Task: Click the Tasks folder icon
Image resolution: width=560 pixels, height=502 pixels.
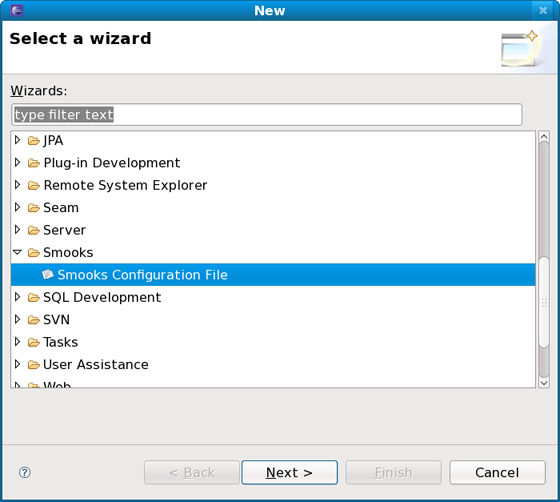Action: (34, 342)
